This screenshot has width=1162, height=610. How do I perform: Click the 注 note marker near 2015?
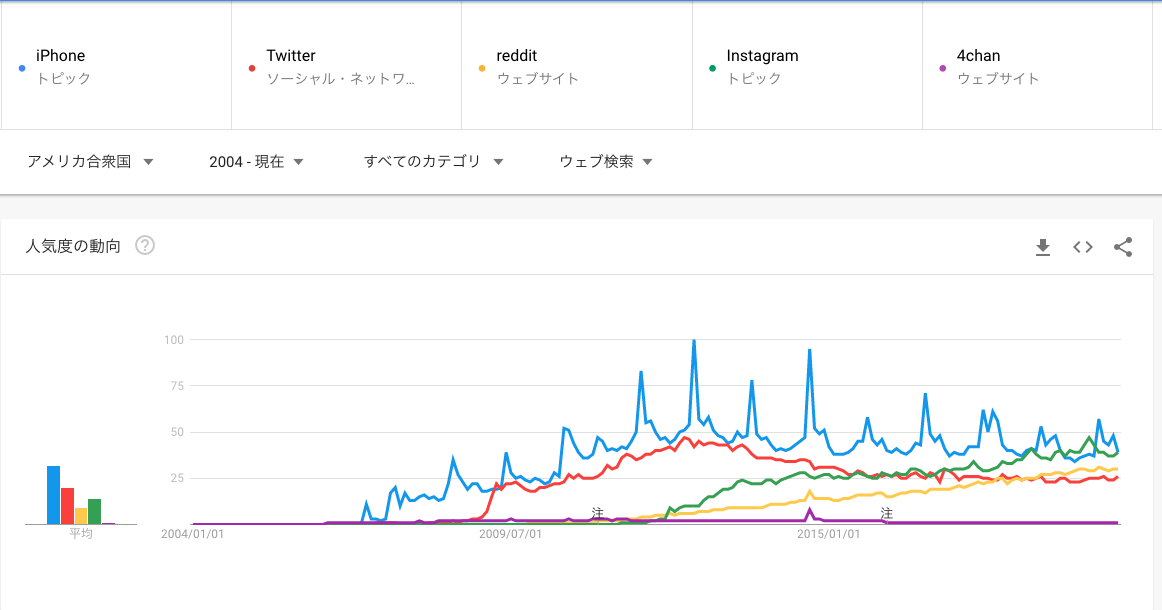(886, 513)
